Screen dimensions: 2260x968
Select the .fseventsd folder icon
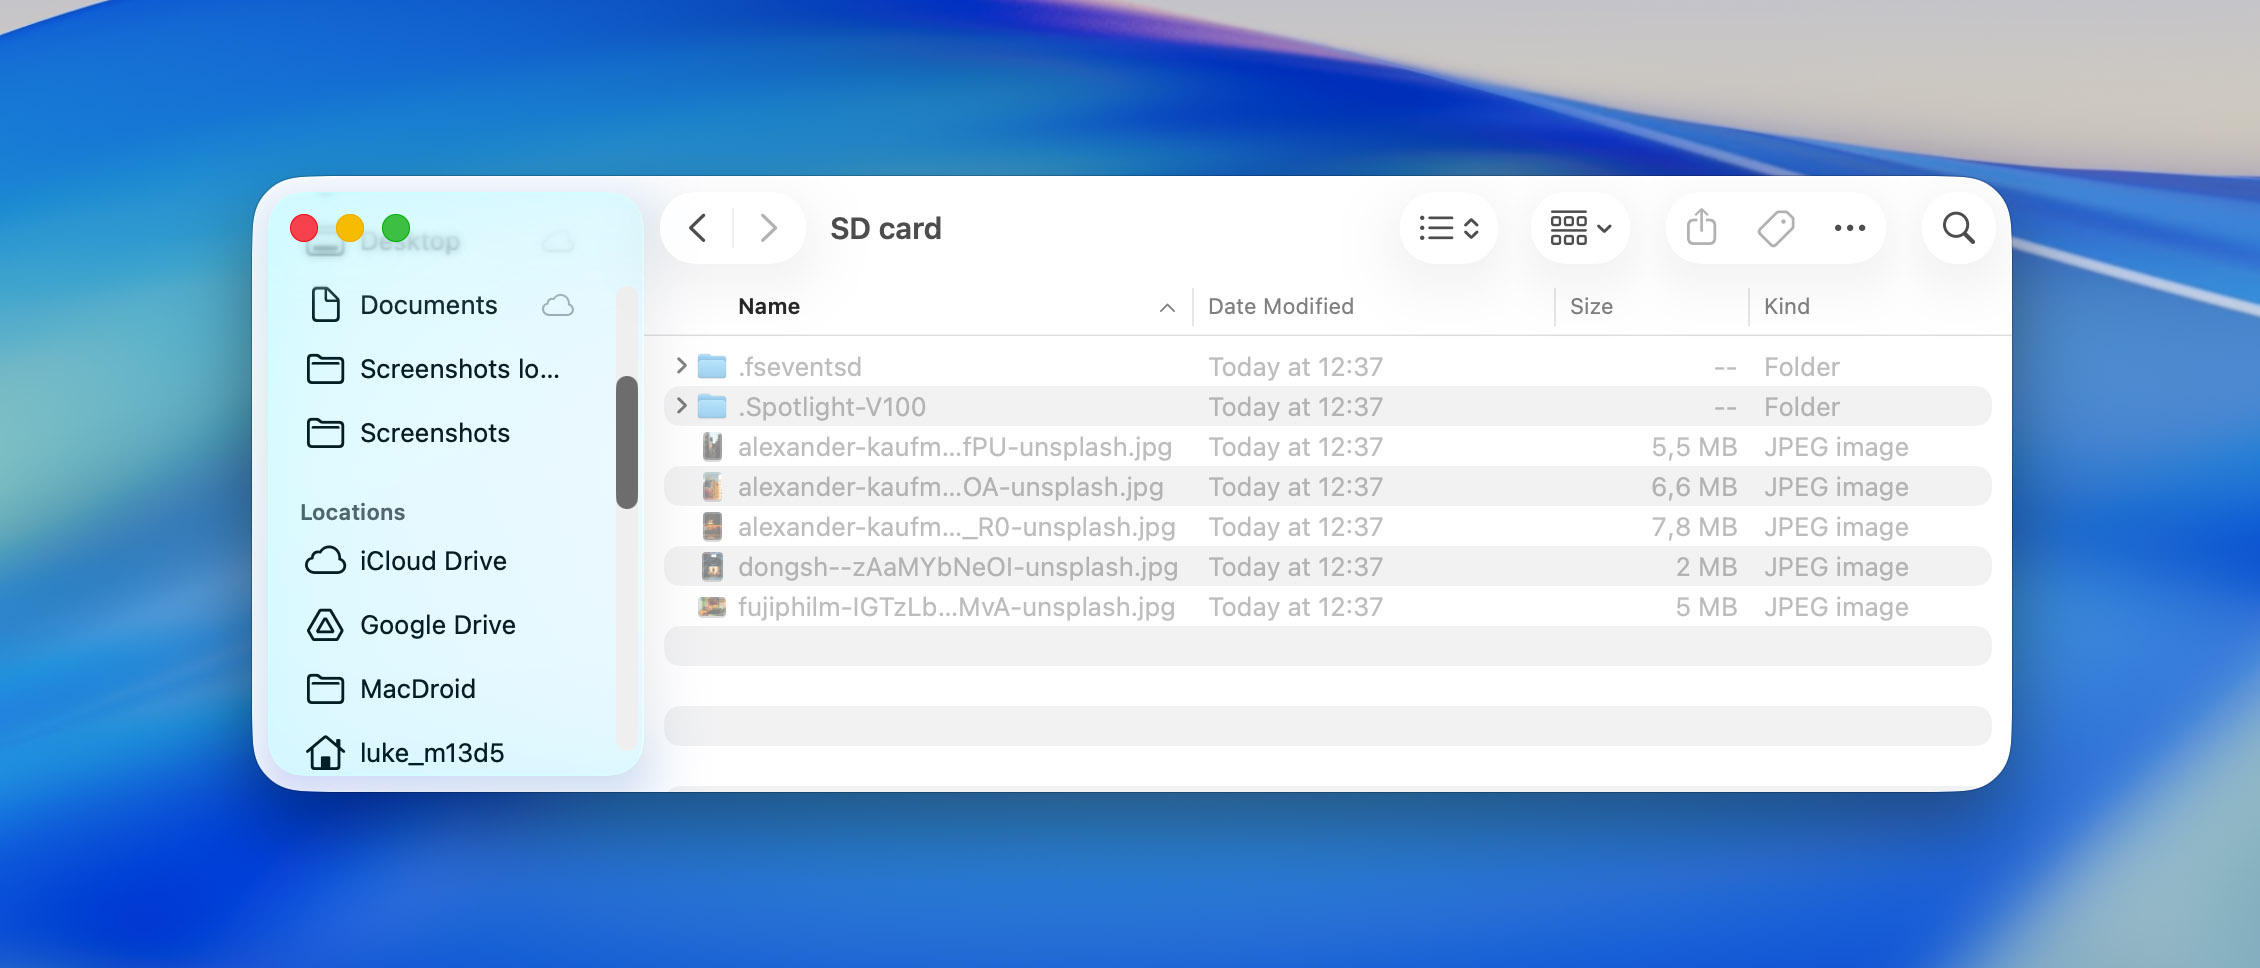click(712, 366)
